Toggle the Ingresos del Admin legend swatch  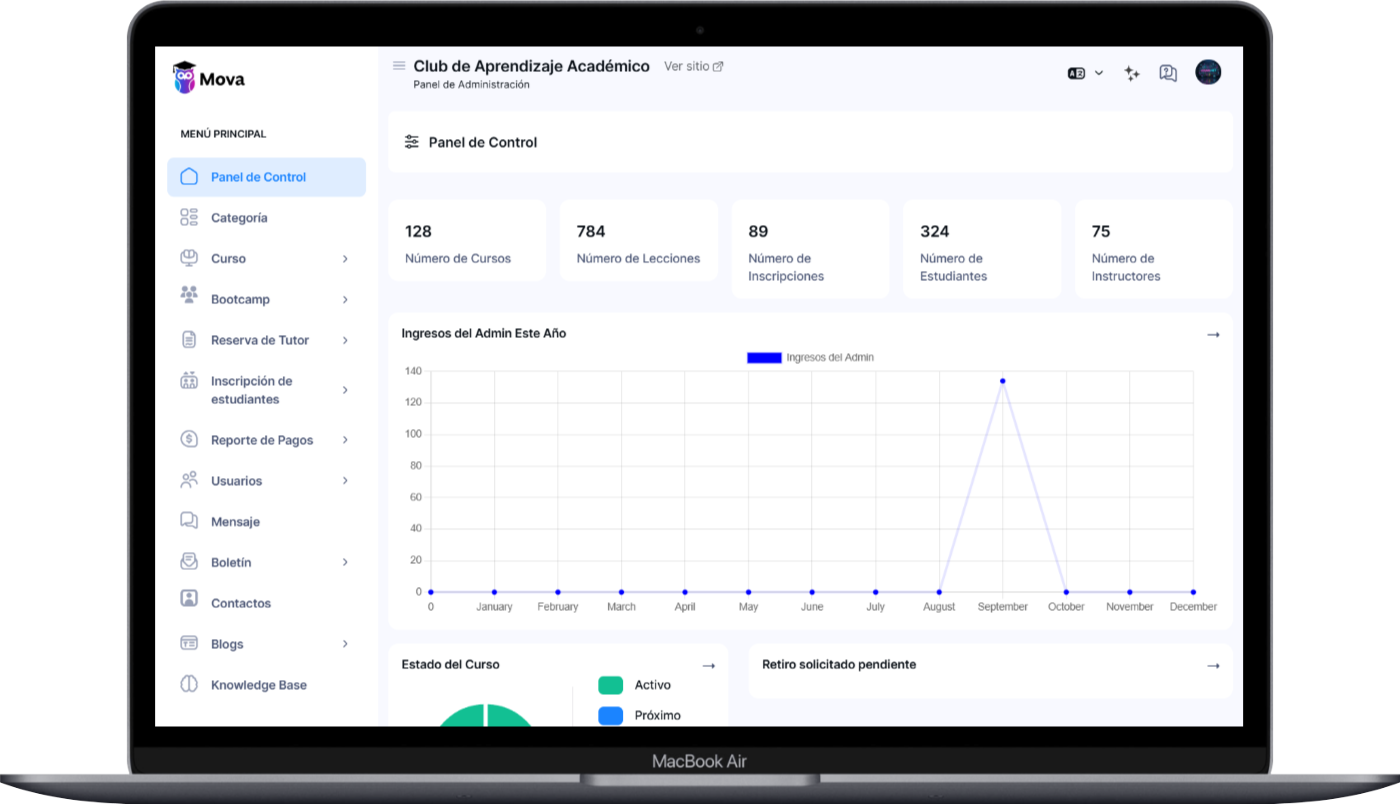click(764, 357)
